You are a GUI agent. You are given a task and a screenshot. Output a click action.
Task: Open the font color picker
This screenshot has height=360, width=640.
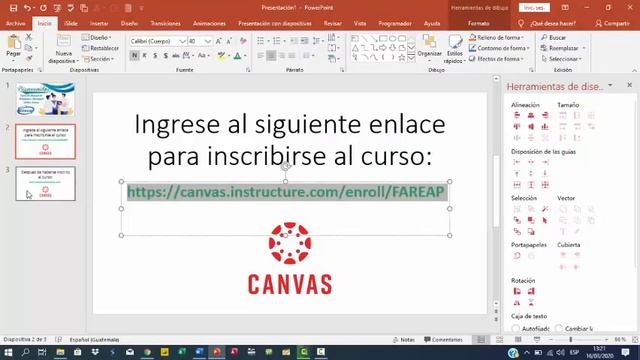click(x=239, y=56)
